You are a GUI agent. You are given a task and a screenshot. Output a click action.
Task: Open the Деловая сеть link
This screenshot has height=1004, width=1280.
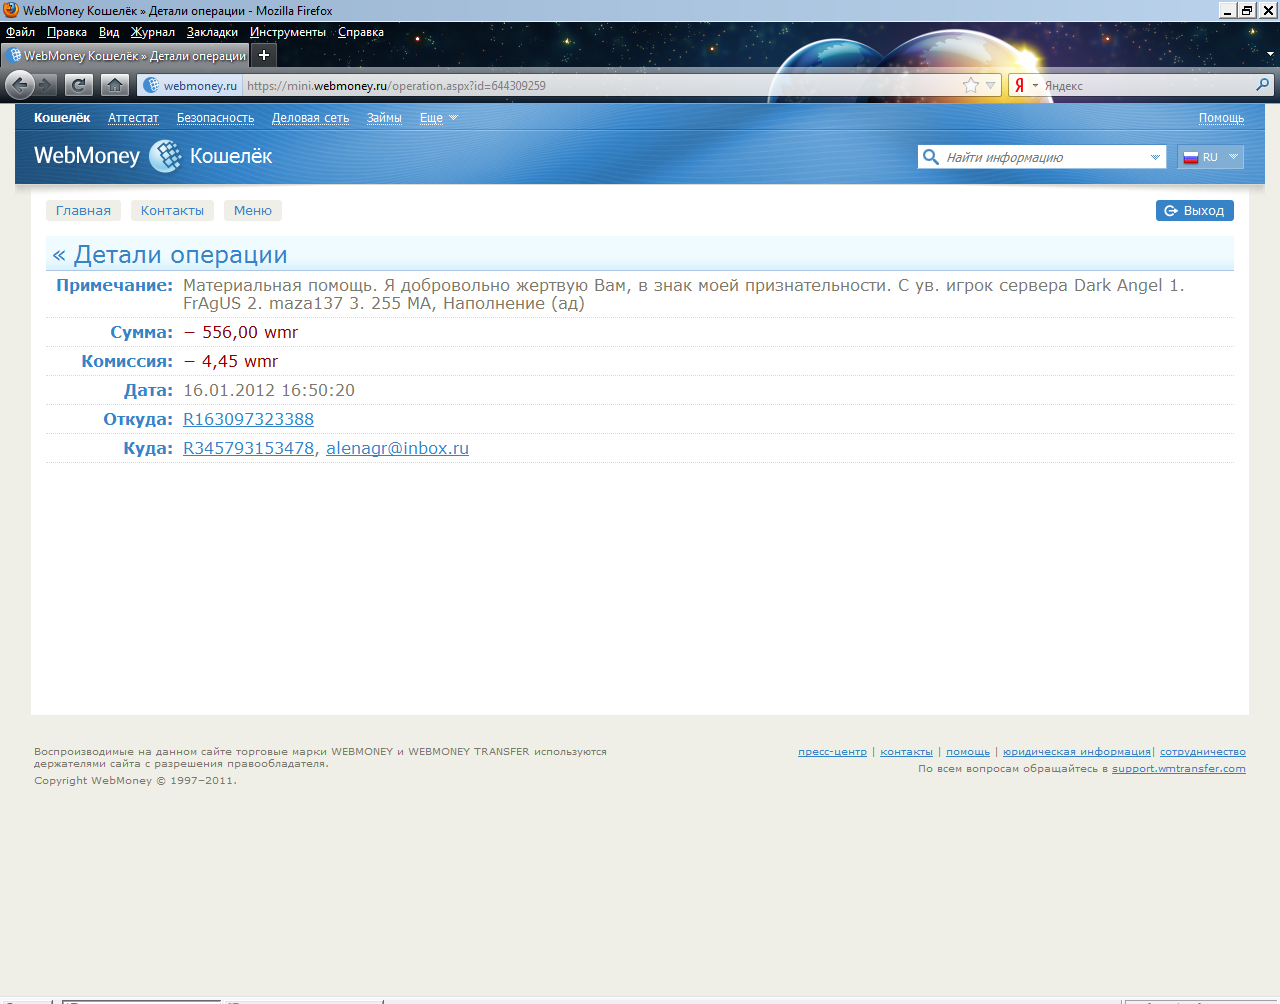coord(310,118)
